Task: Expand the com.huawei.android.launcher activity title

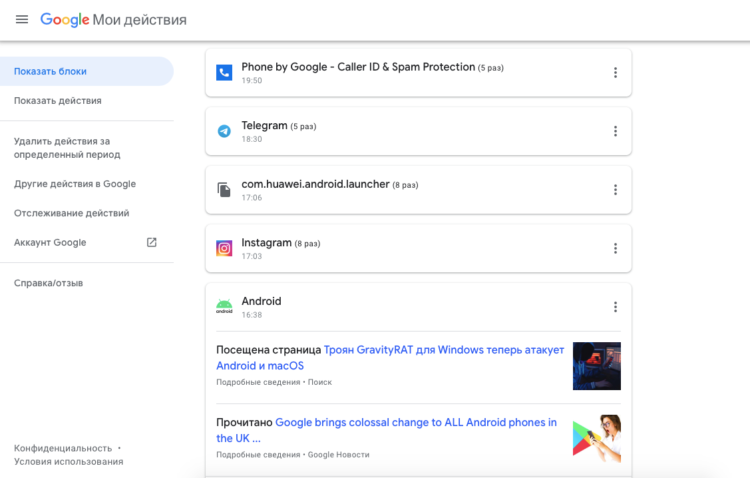Action: coord(315,184)
